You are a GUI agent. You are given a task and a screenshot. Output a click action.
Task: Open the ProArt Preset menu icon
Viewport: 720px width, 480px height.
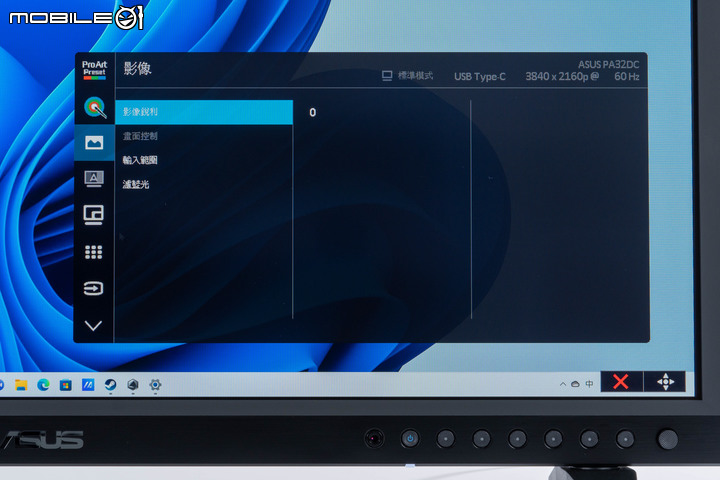coord(94,70)
